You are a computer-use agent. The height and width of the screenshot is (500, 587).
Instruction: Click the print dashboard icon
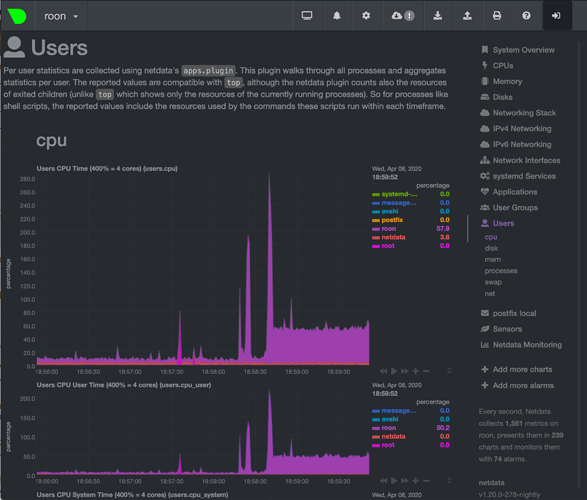pyautogui.click(x=497, y=16)
